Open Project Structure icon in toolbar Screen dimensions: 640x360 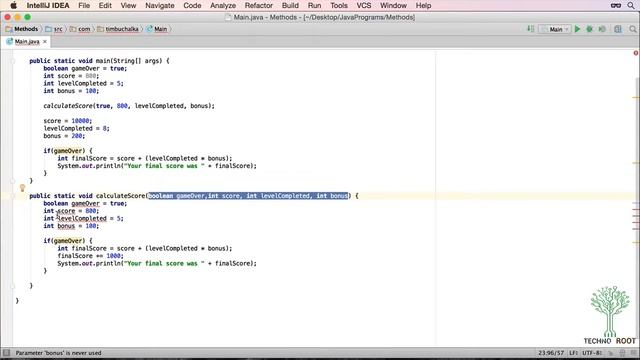[618, 29]
